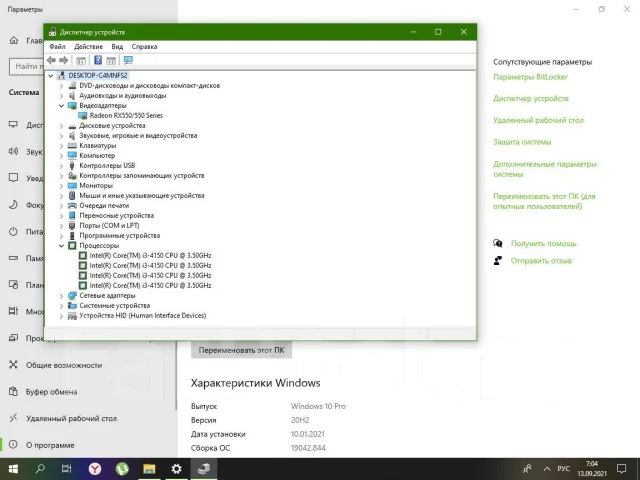
Task: Click the blue Help icon in toolbar
Action: pos(98,60)
